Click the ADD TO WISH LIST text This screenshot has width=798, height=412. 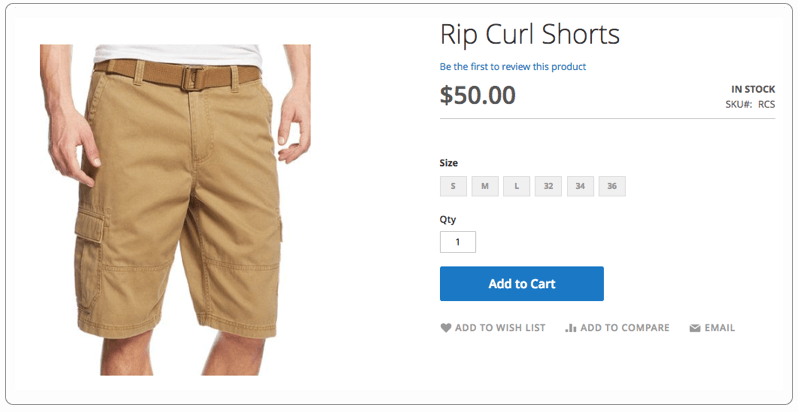pyautogui.click(x=500, y=328)
